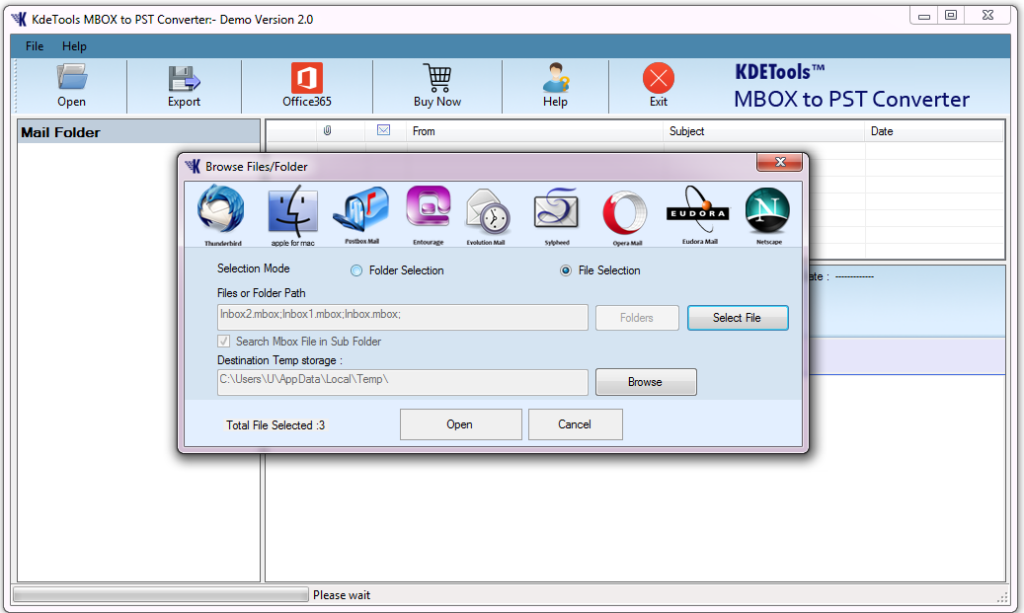
Task: Open the File menu
Action: [34, 46]
